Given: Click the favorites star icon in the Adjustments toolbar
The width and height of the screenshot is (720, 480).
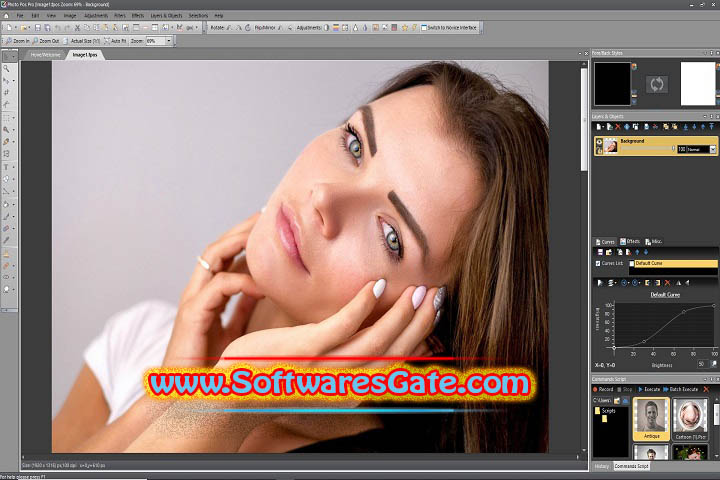Looking at the screenshot, I should click(405, 28).
